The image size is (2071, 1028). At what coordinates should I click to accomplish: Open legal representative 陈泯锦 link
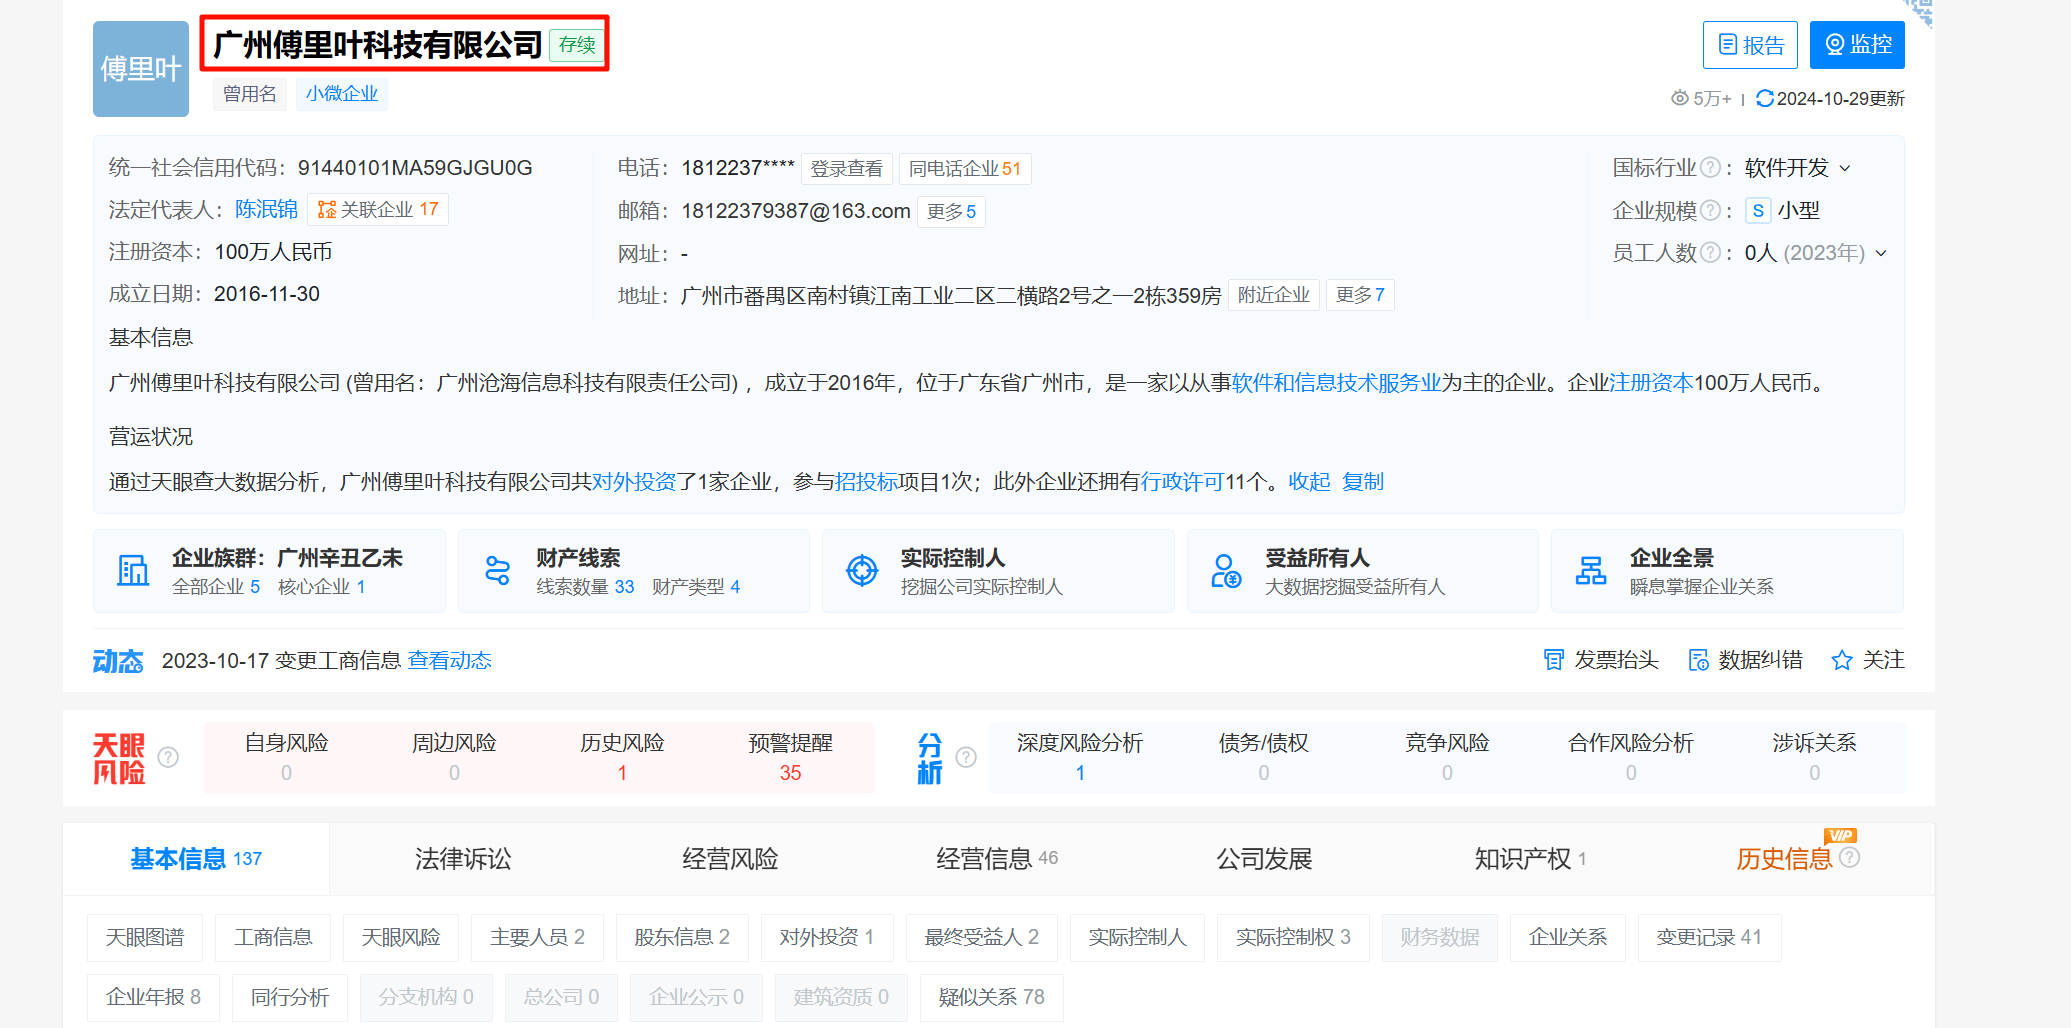(x=266, y=209)
